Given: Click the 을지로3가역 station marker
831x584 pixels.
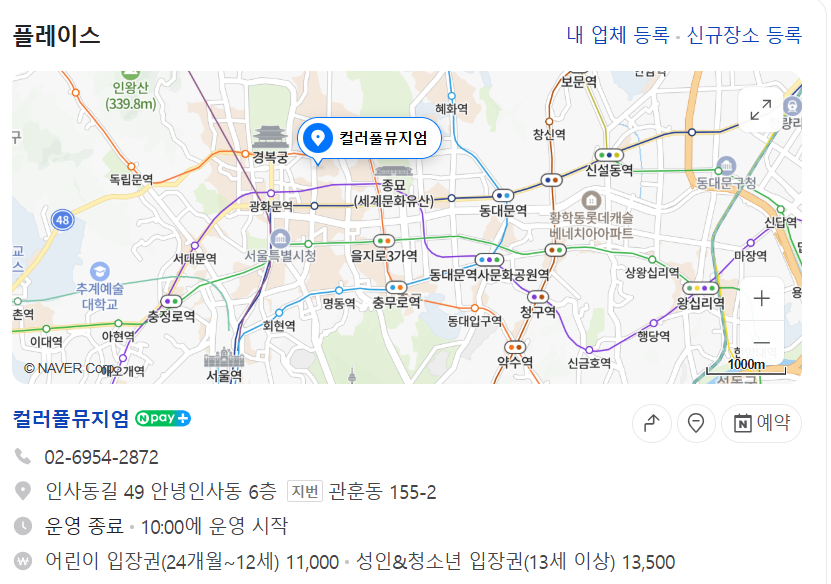Looking at the screenshot, I should 384,241.
